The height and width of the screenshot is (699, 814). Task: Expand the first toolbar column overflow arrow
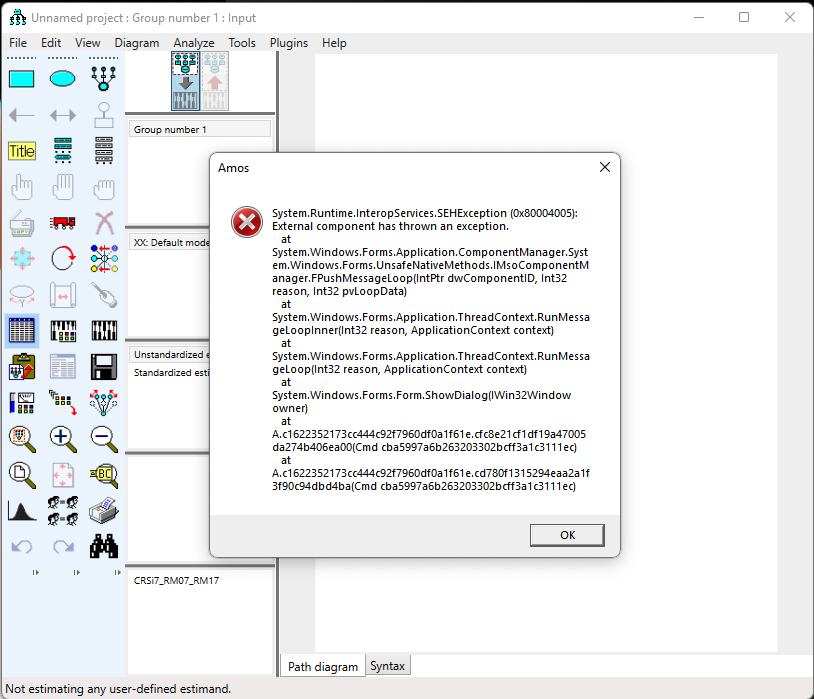click(x=36, y=573)
